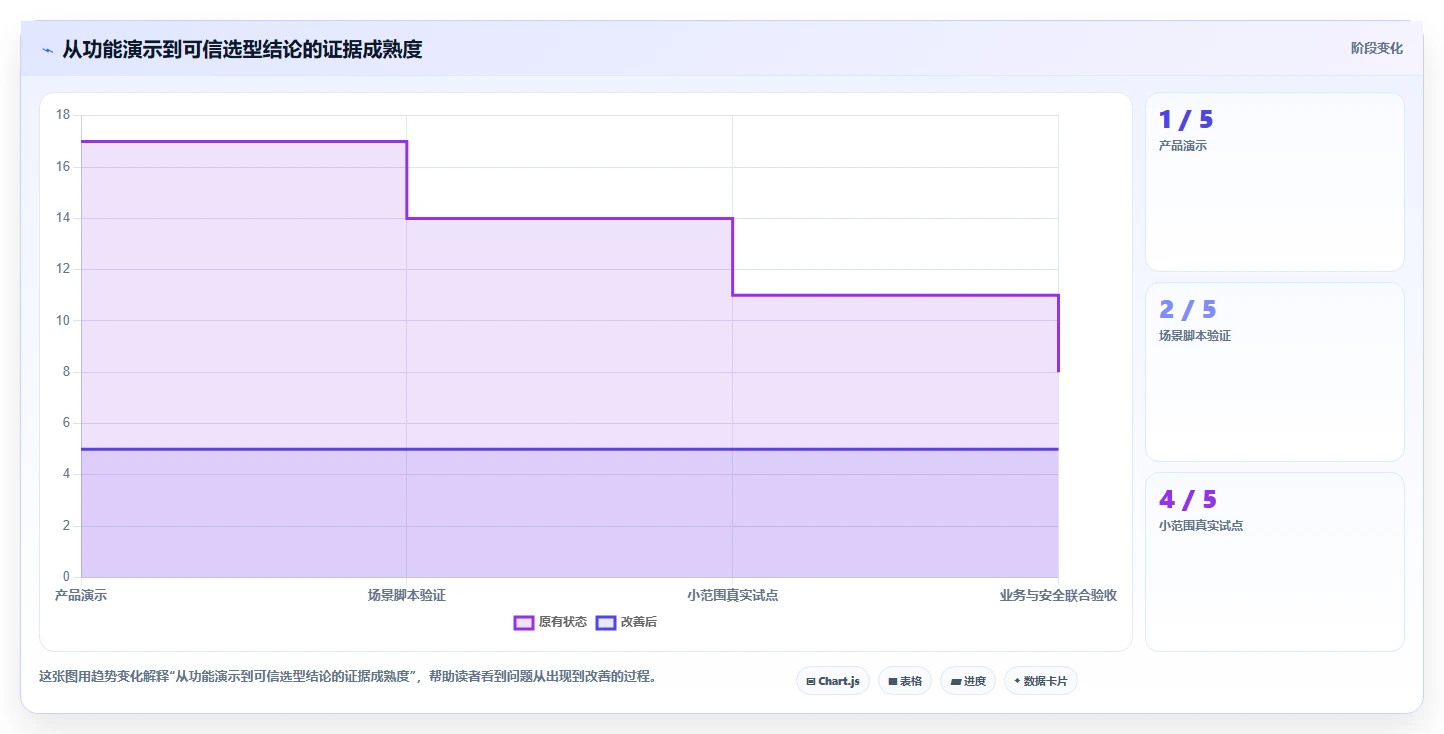The height and width of the screenshot is (734, 1444).
Task: Select the 2 / 5 value card
Action: pos(1275,372)
